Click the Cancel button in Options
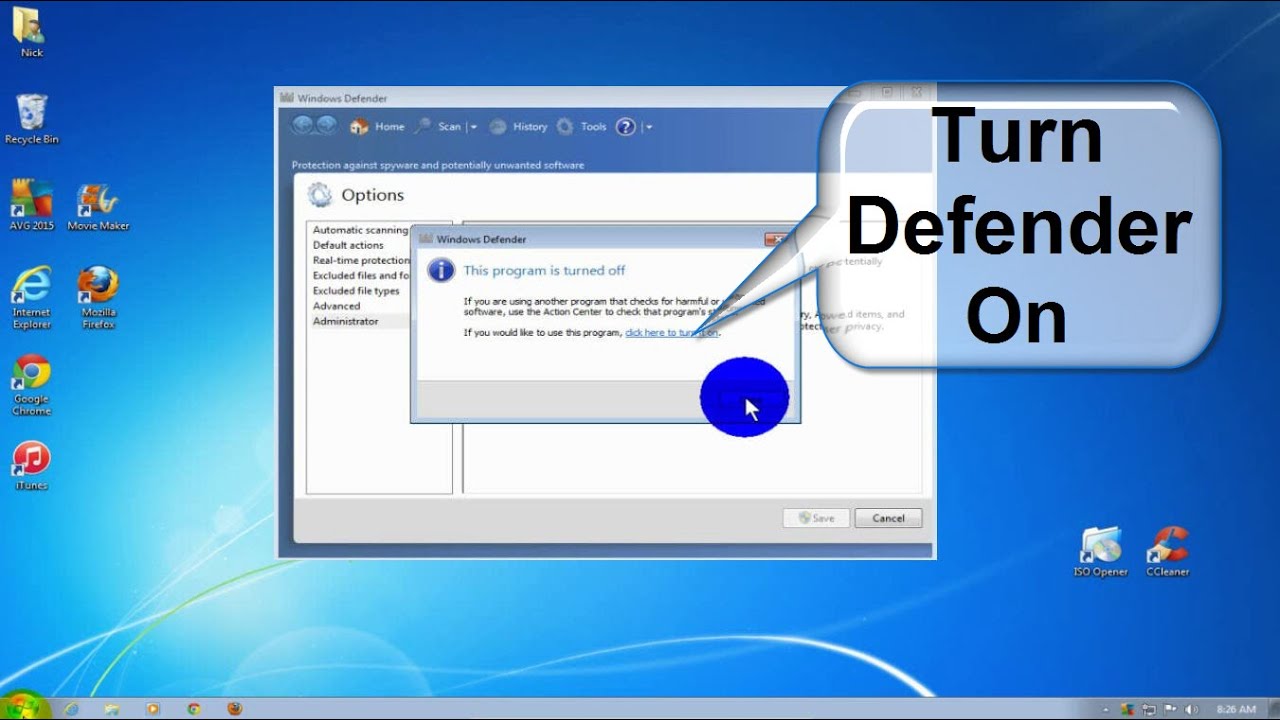The height and width of the screenshot is (720, 1280). (x=888, y=518)
